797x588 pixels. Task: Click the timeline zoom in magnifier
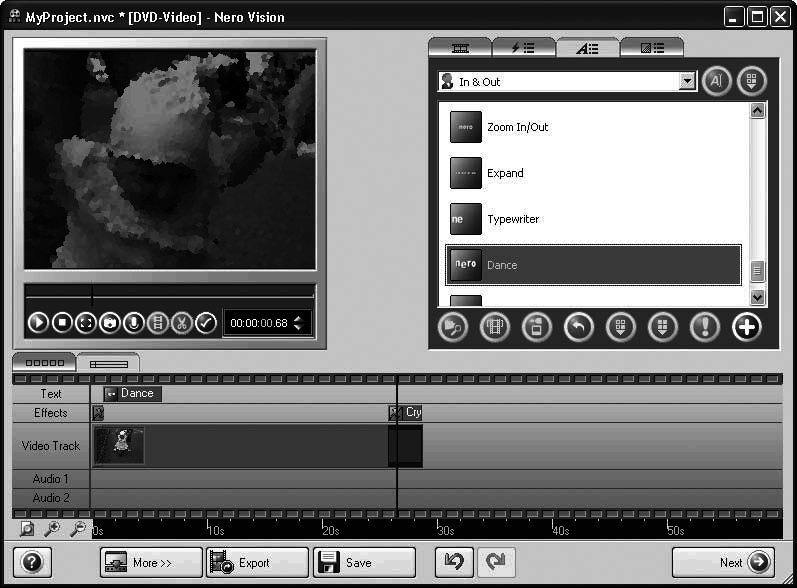(x=51, y=530)
